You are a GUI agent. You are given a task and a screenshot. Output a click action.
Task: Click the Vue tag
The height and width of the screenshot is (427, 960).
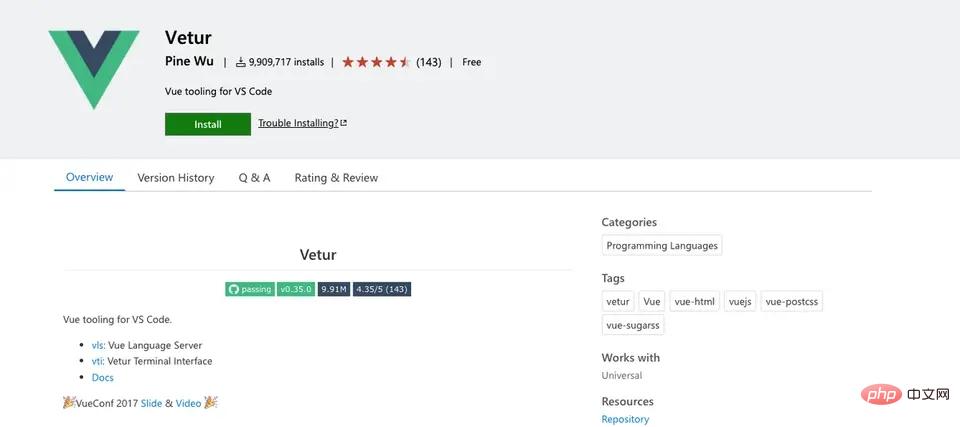tap(652, 302)
